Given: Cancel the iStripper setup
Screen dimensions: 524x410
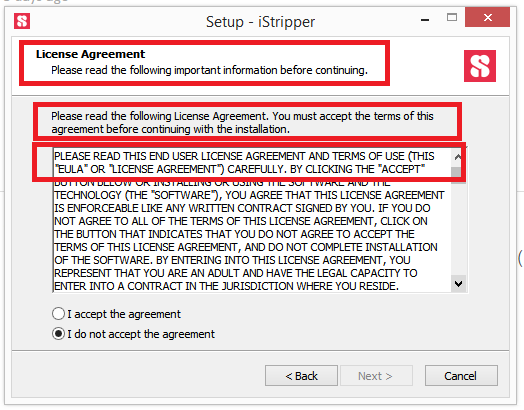Looking at the screenshot, I should point(461,376).
